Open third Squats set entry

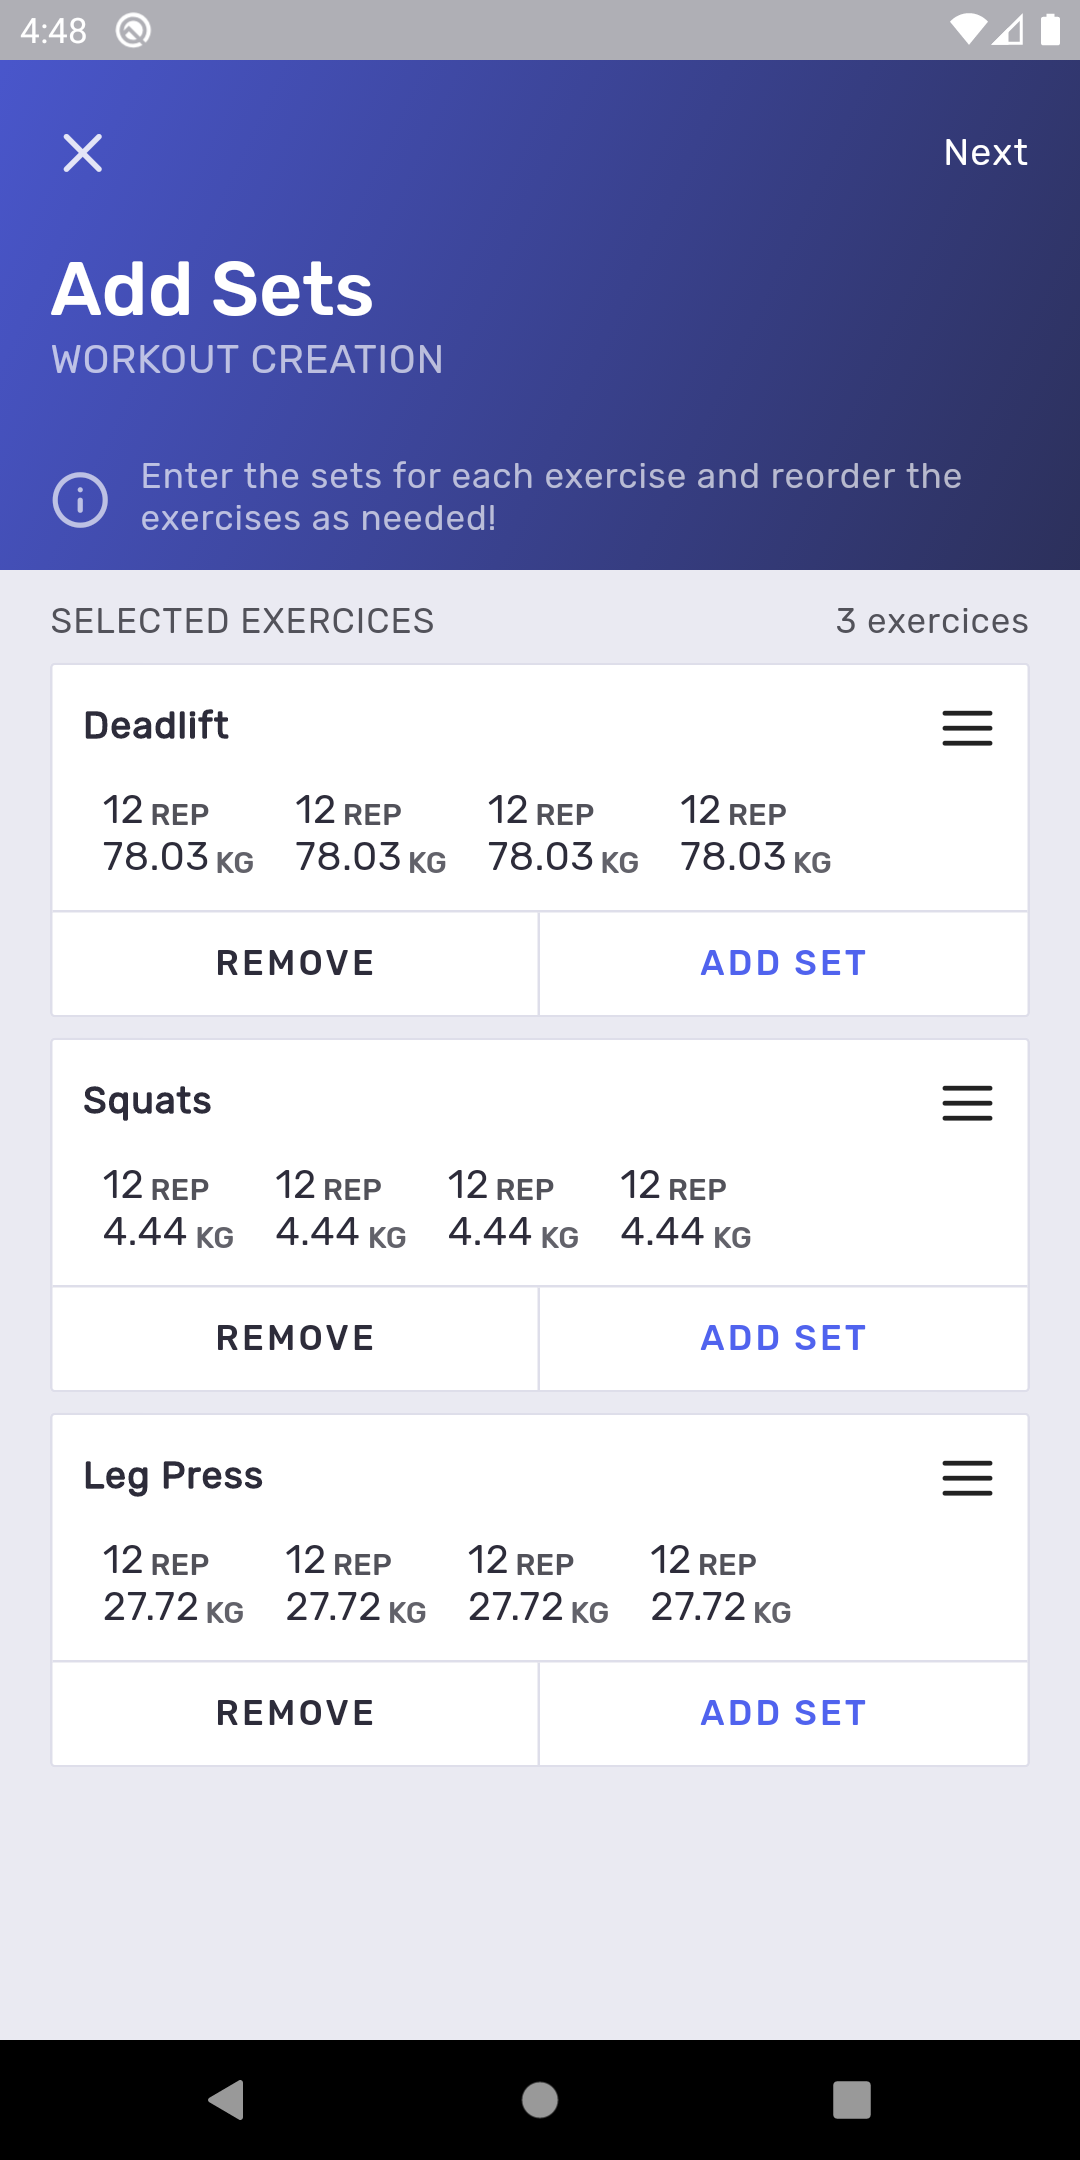(x=513, y=1209)
